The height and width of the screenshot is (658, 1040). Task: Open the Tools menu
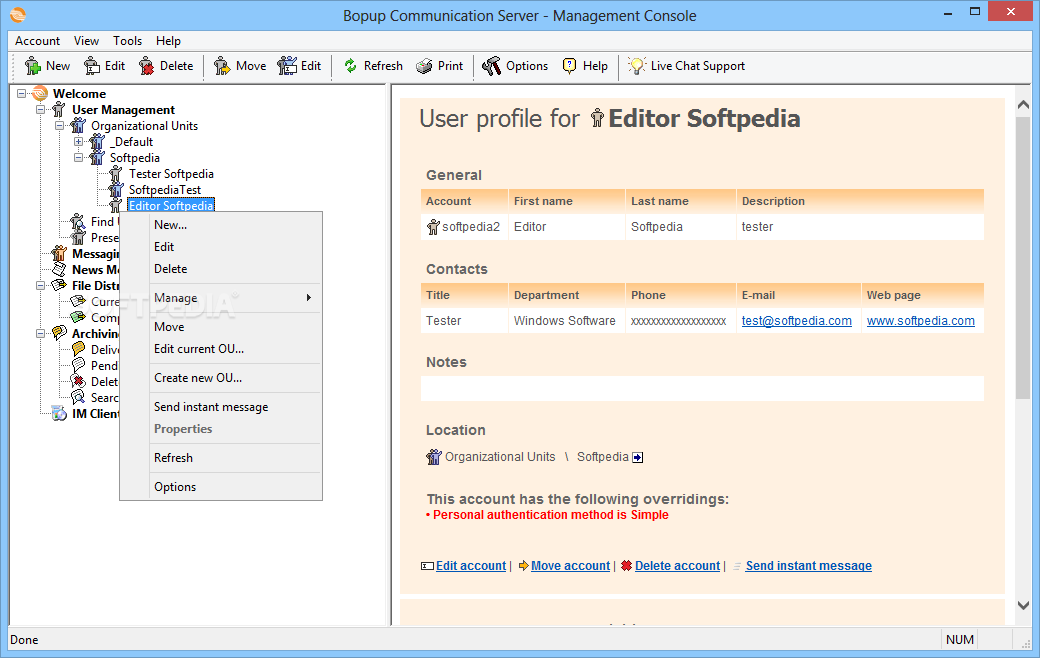point(127,41)
